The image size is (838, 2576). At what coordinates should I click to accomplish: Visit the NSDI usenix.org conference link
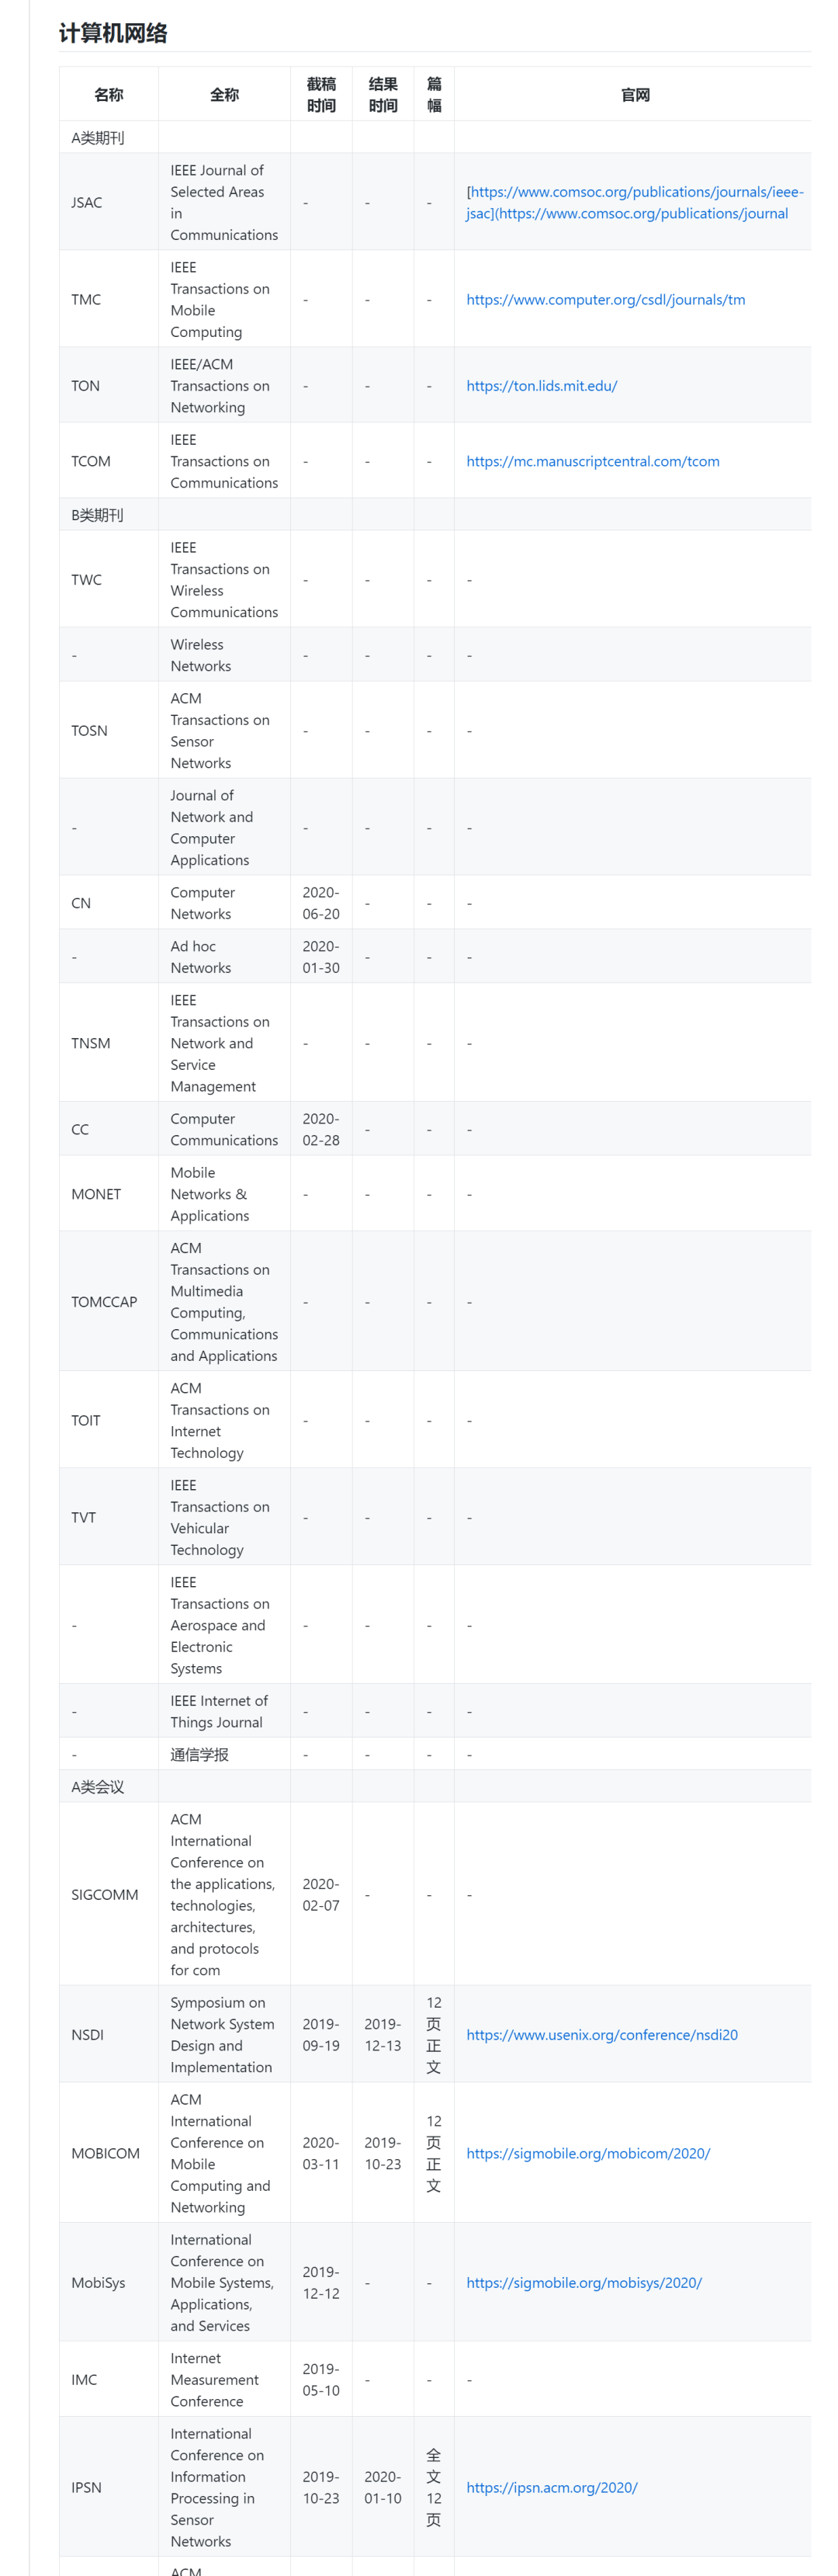[x=601, y=2034]
